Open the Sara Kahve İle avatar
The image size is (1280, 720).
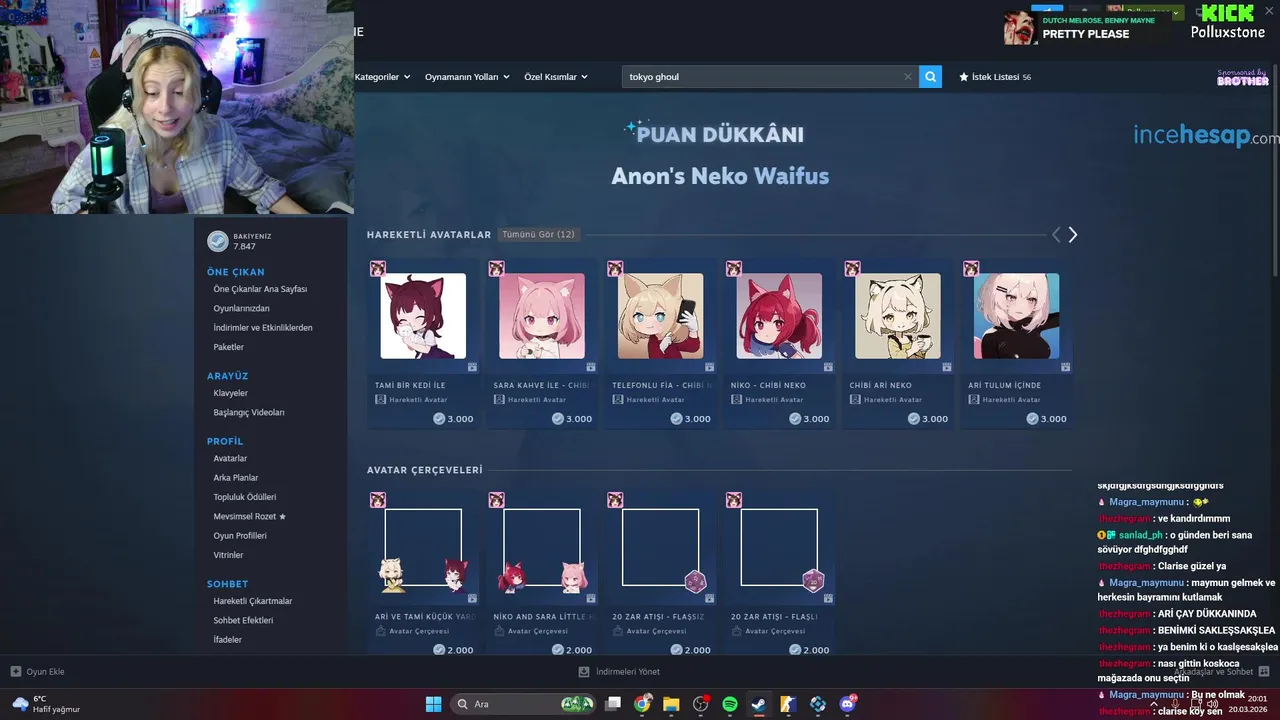[x=542, y=344]
